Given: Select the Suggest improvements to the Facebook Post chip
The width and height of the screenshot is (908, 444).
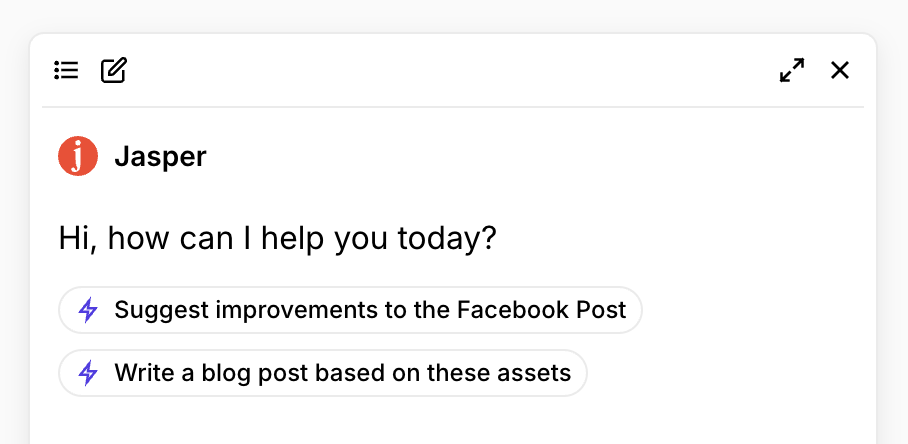Looking at the screenshot, I should click(350, 310).
